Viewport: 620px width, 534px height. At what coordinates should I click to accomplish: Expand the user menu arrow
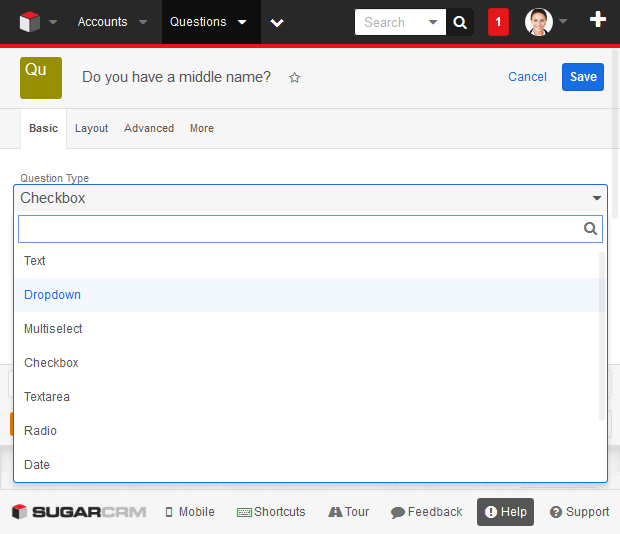click(563, 21)
